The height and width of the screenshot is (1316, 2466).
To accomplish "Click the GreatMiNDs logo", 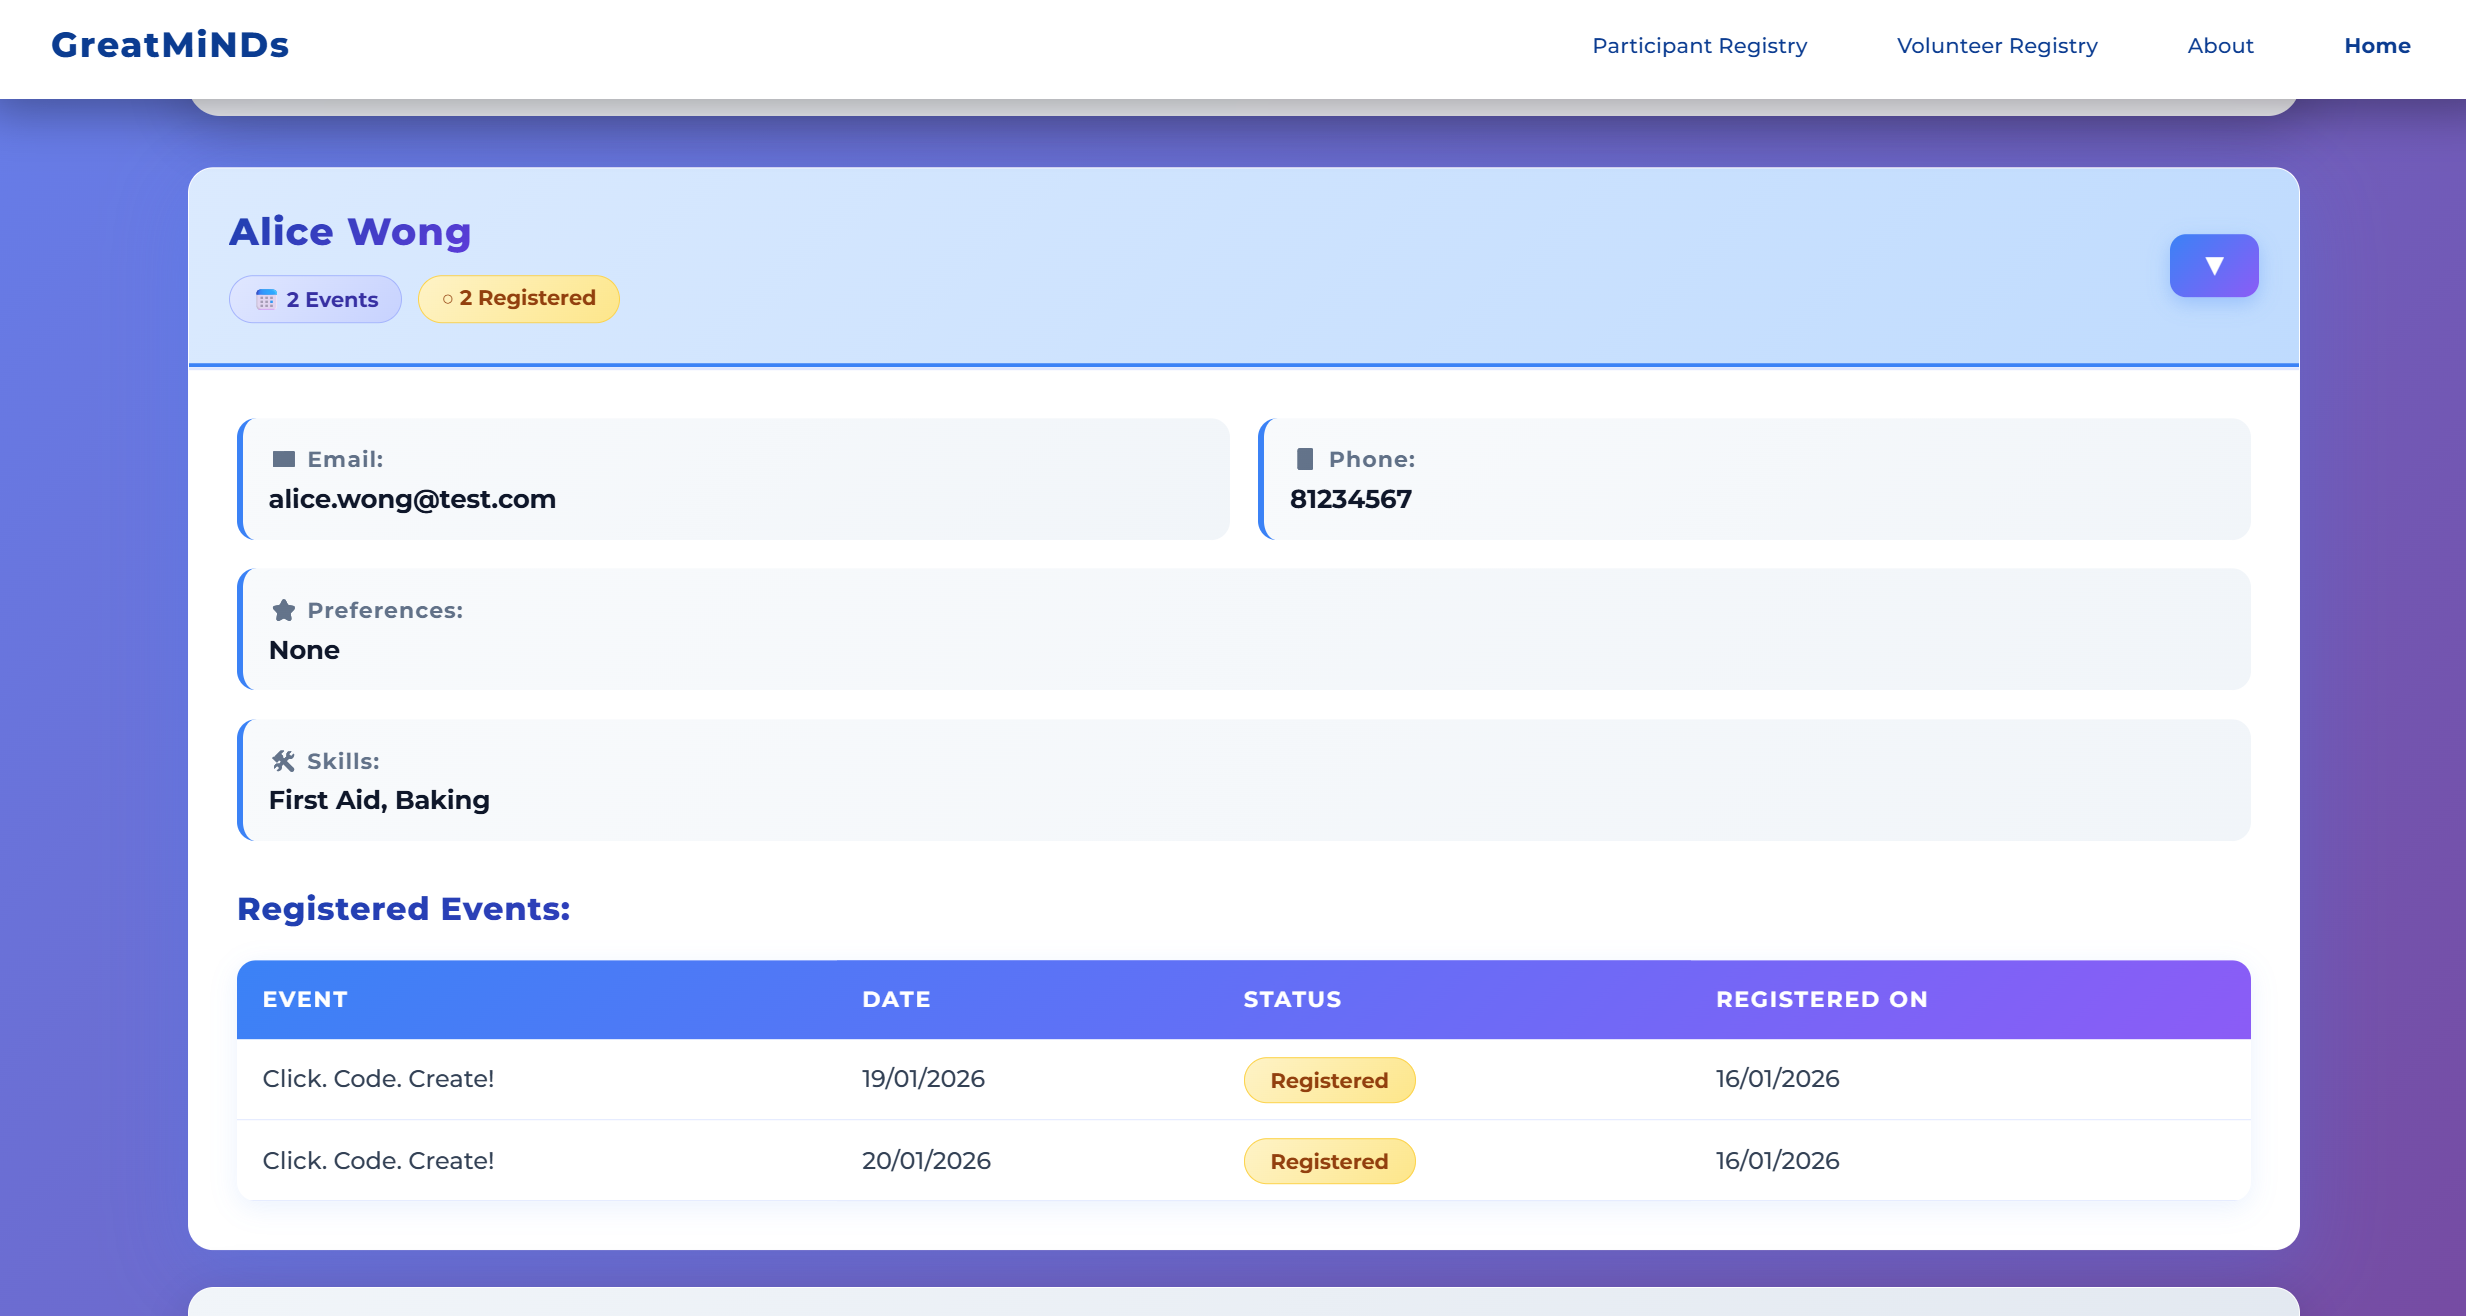I will pos(170,45).
